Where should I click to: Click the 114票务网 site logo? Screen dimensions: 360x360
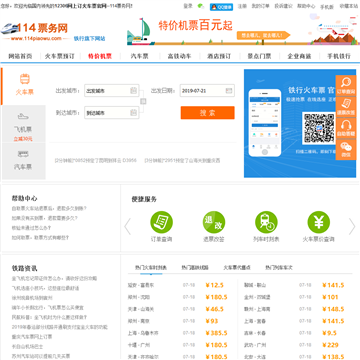tap(35, 32)
